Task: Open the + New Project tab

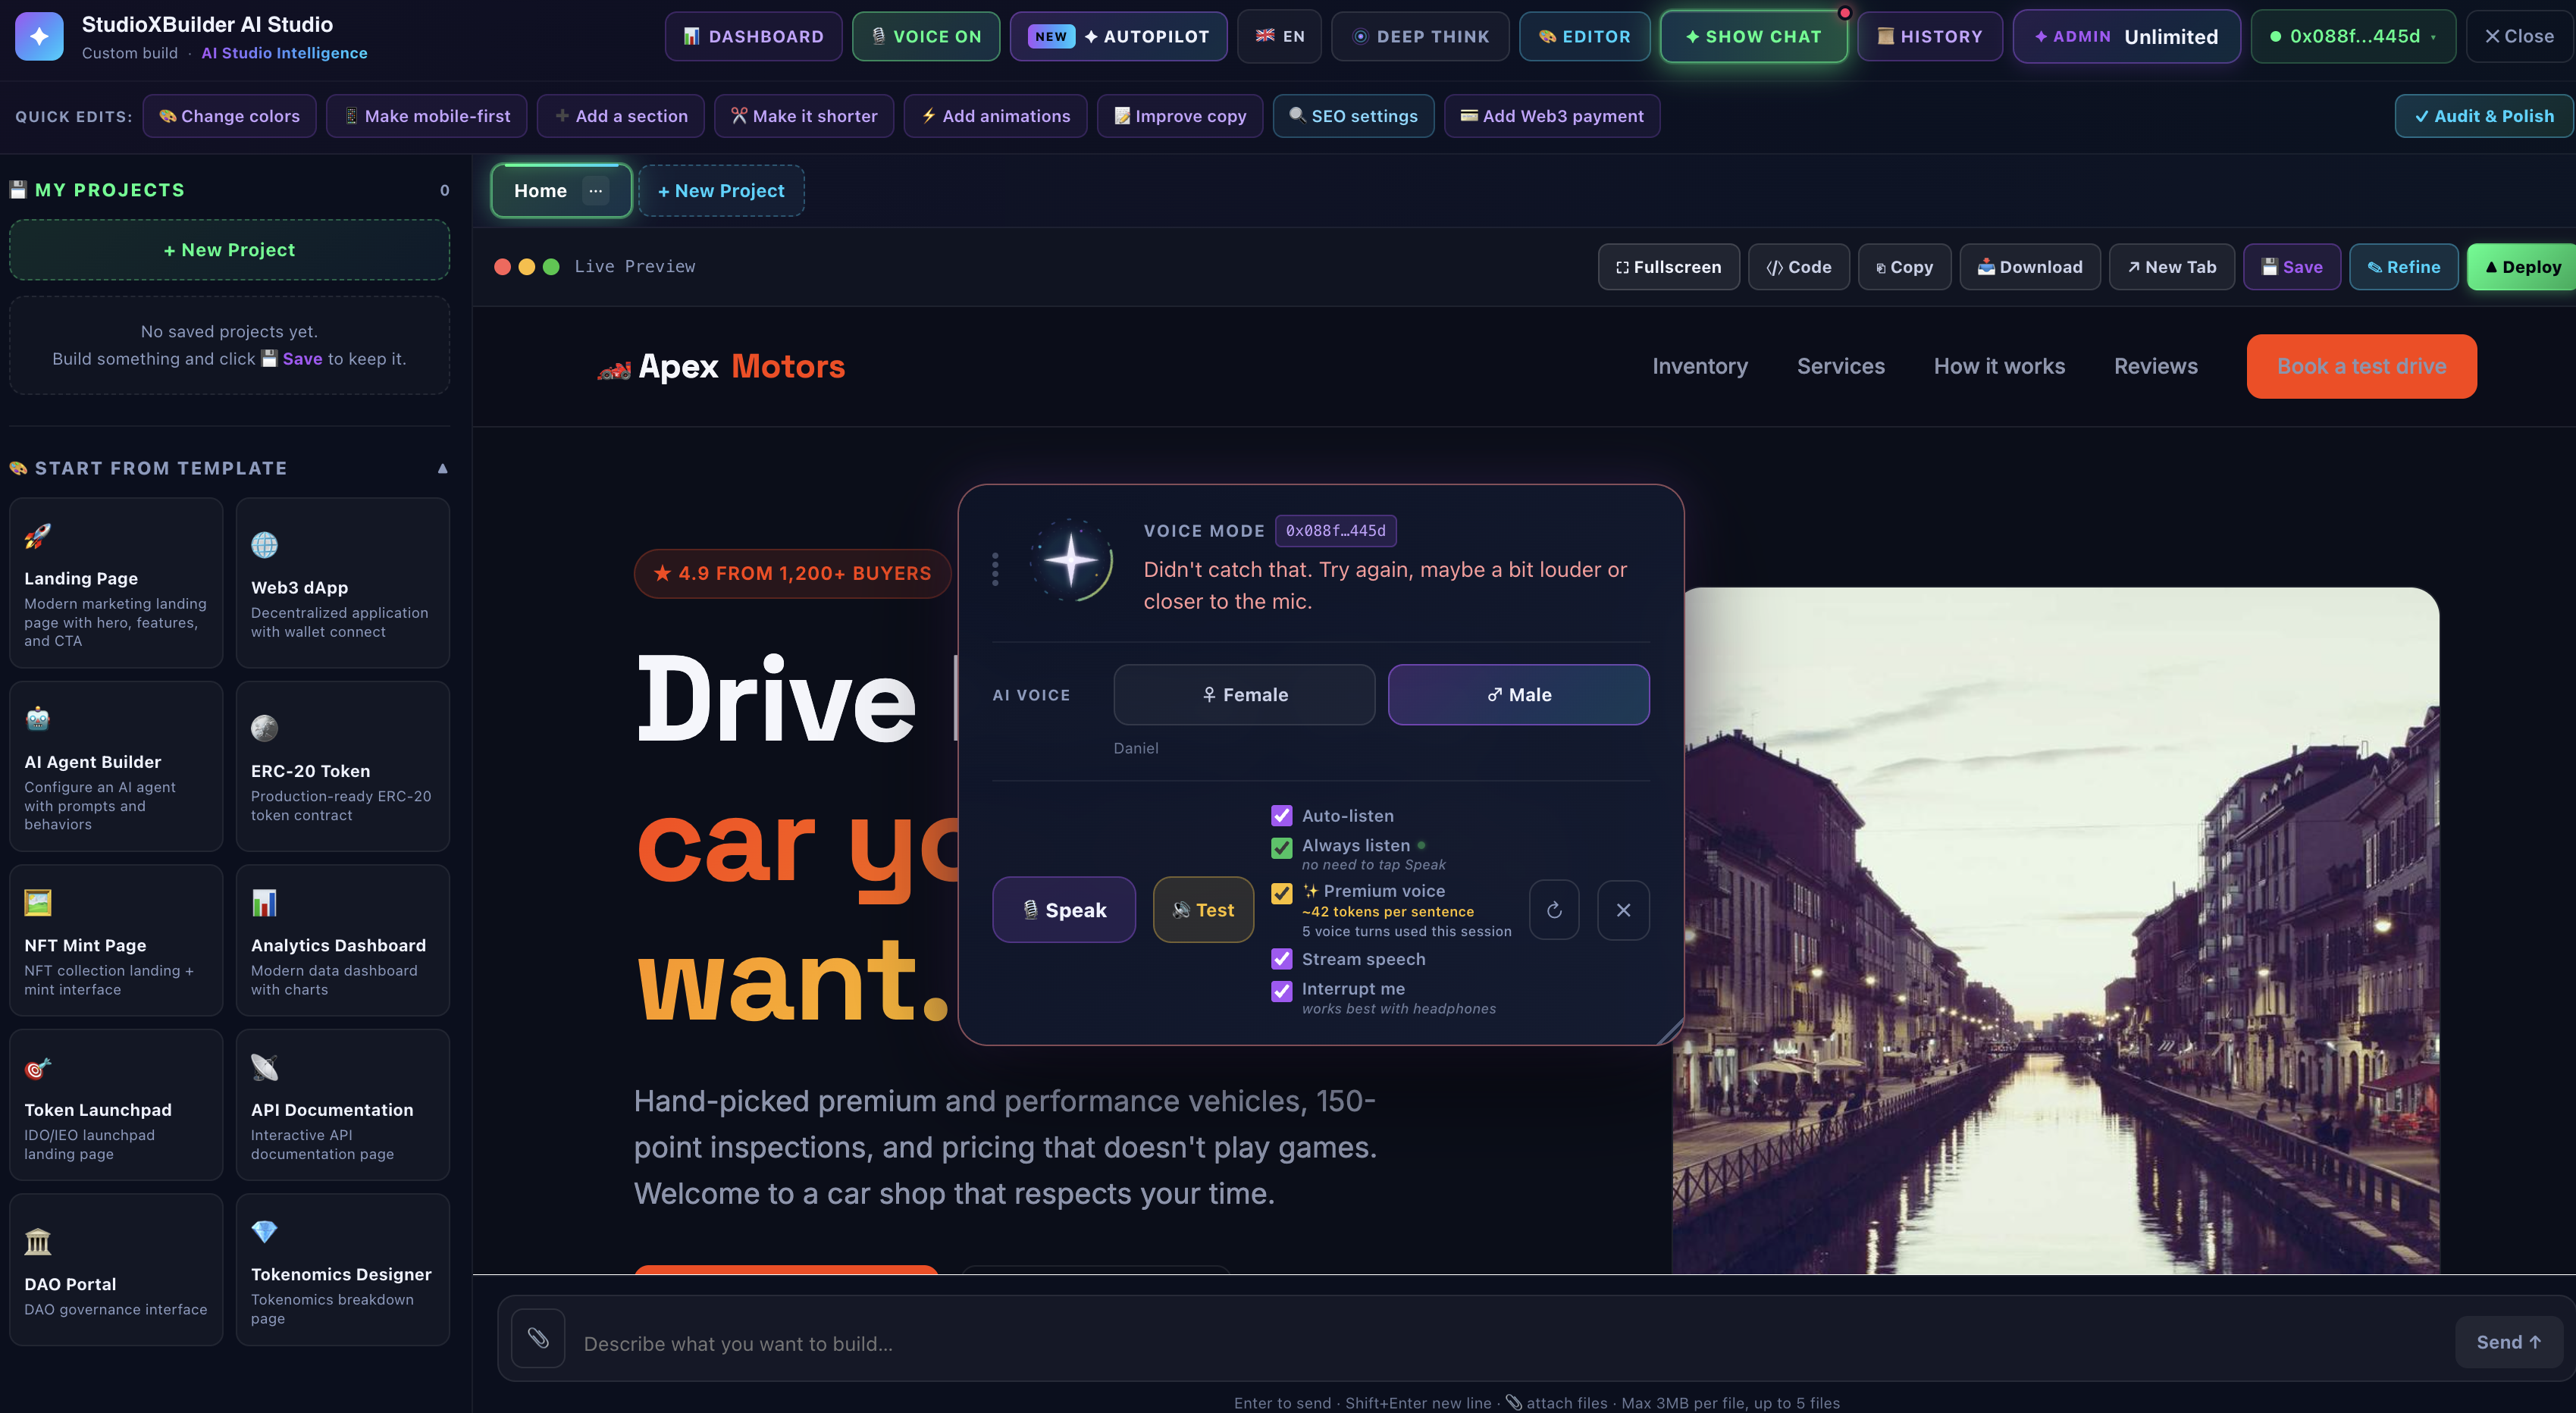Action: click(721, 191)
